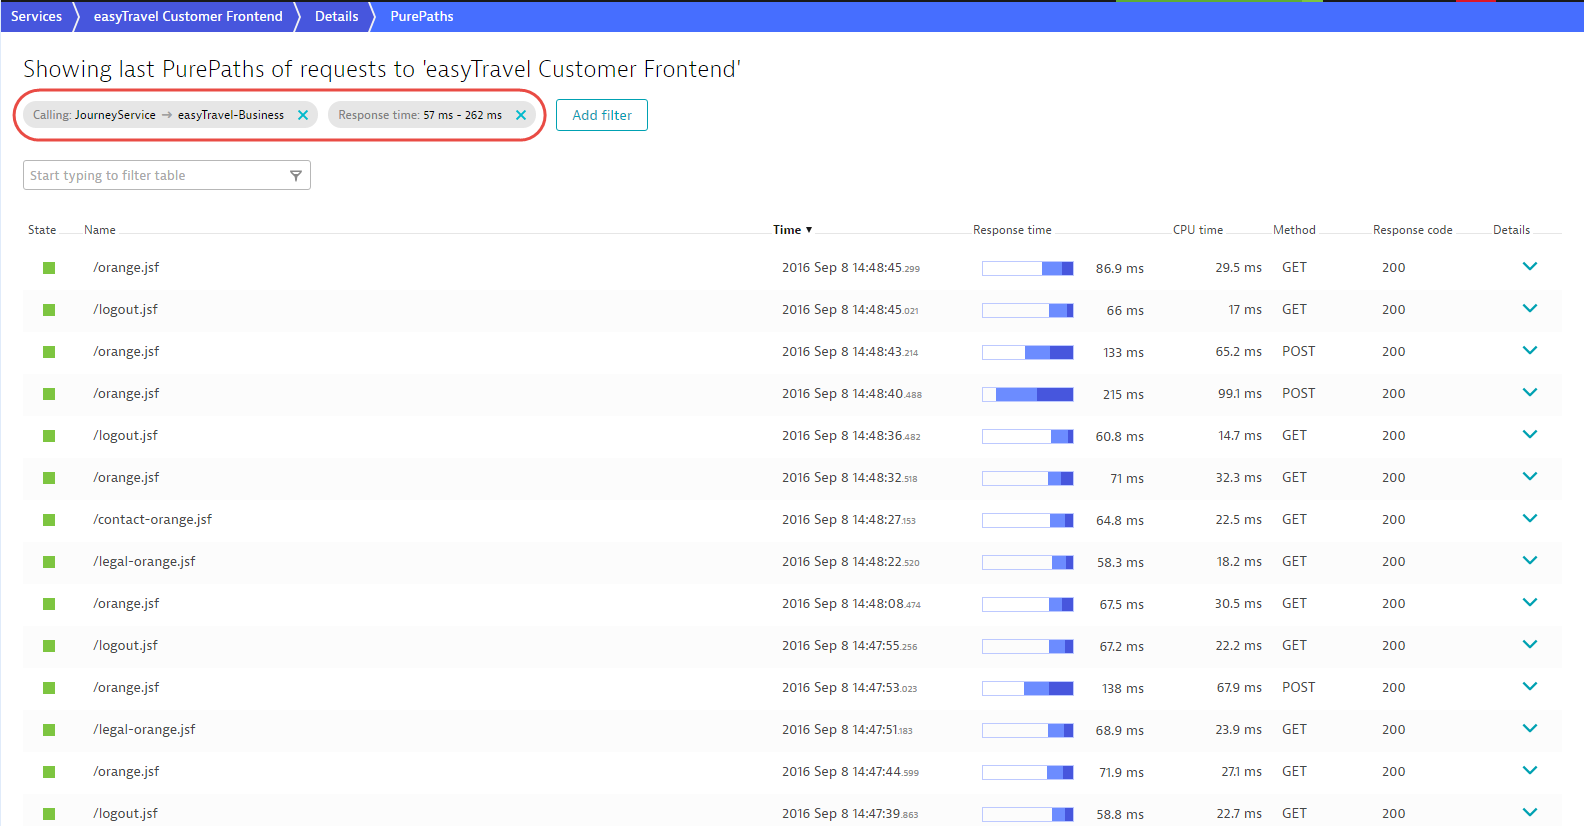This screenshot has width=1584, height=826.
Task: Select POST method in 133 ms row
Action: coord(1298,351)
